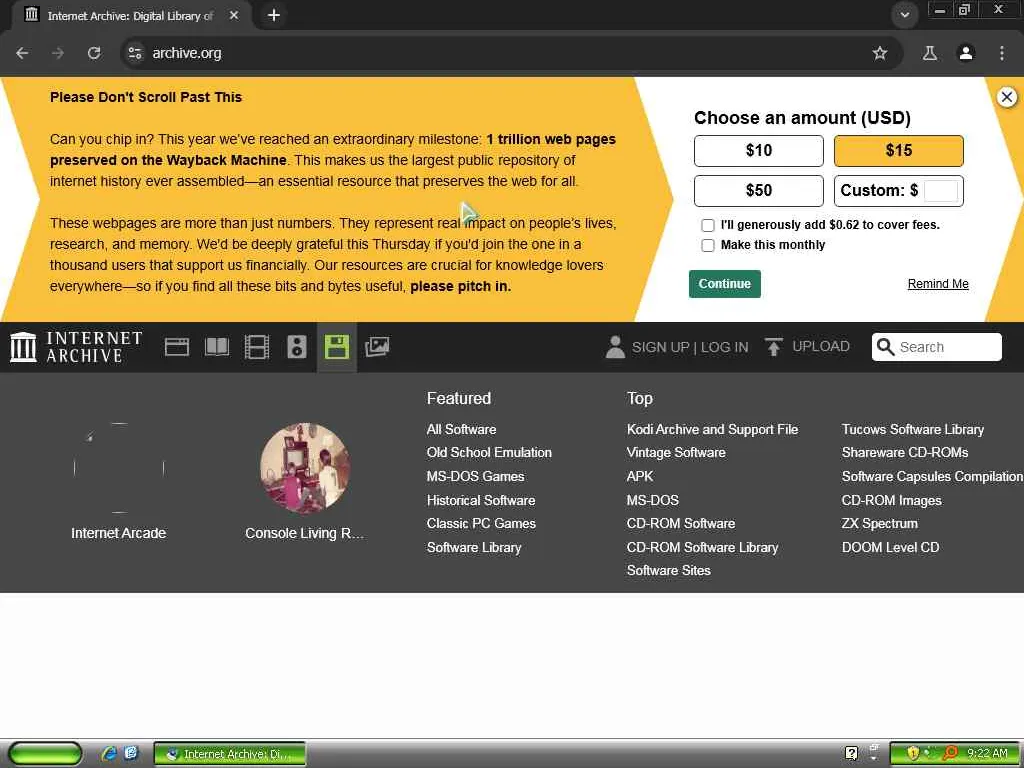
Task: Open Shareware CD-ROMs
Action: pyautogui.click(x=904, y=453)
